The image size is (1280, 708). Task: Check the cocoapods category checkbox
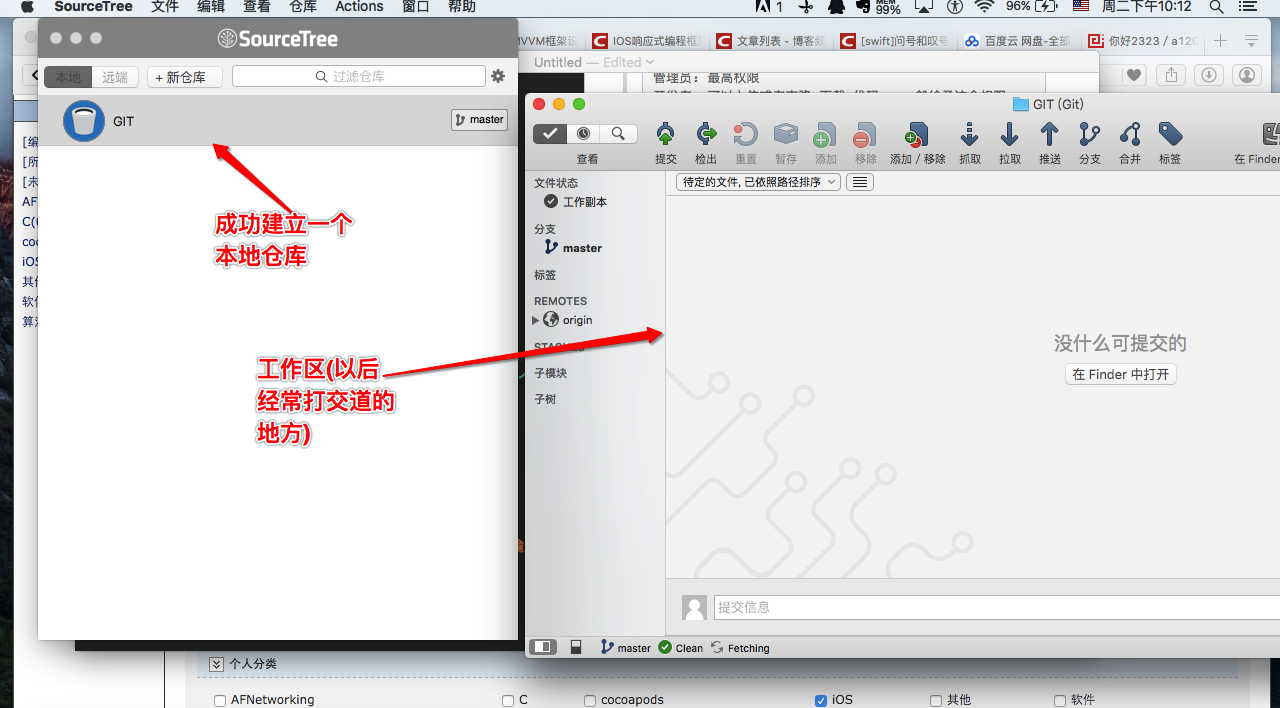click(590, 701)
